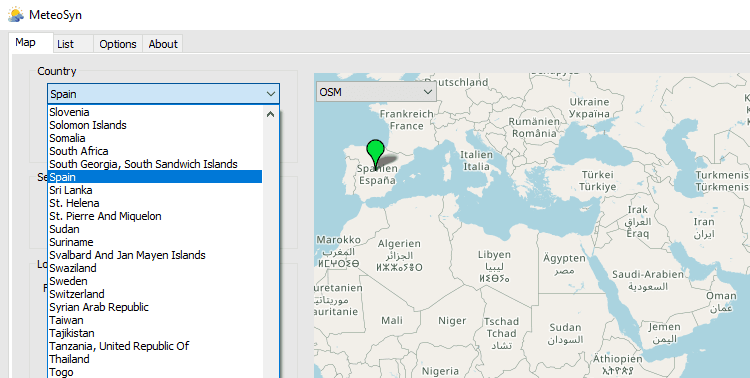
Task: Select Togo in the country list
Action: (x=155, y=372)
